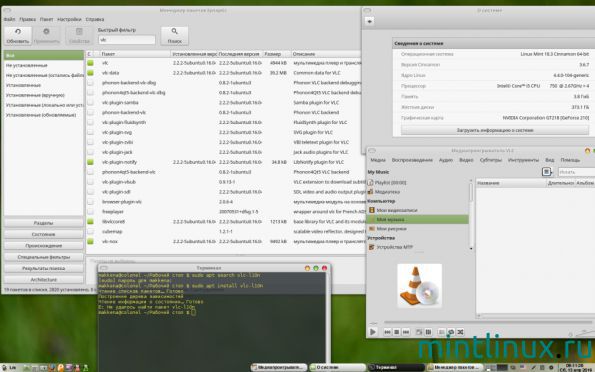
Task: Mark phonon-backend-vlc-dbg package checkbox
Action: tap(90, 83)
